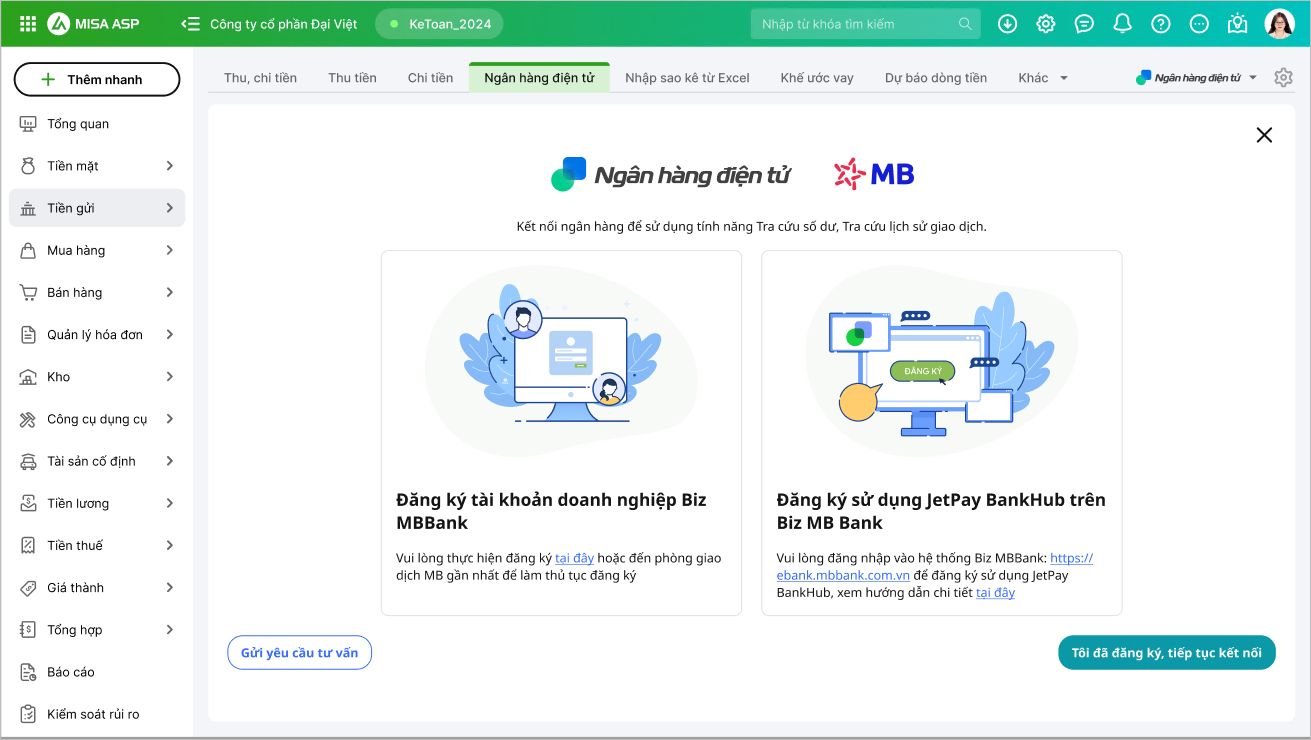
Task: Click the map location icon in header
Action: click(x=1238, y=24)
